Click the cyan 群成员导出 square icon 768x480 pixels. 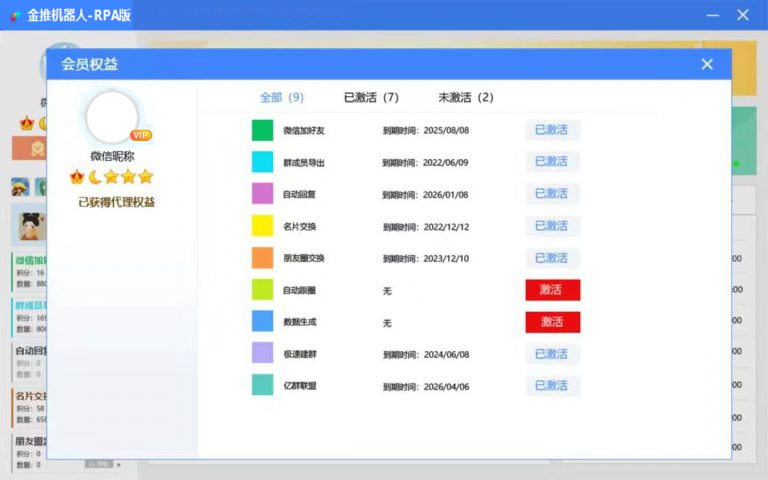(263, 162)
